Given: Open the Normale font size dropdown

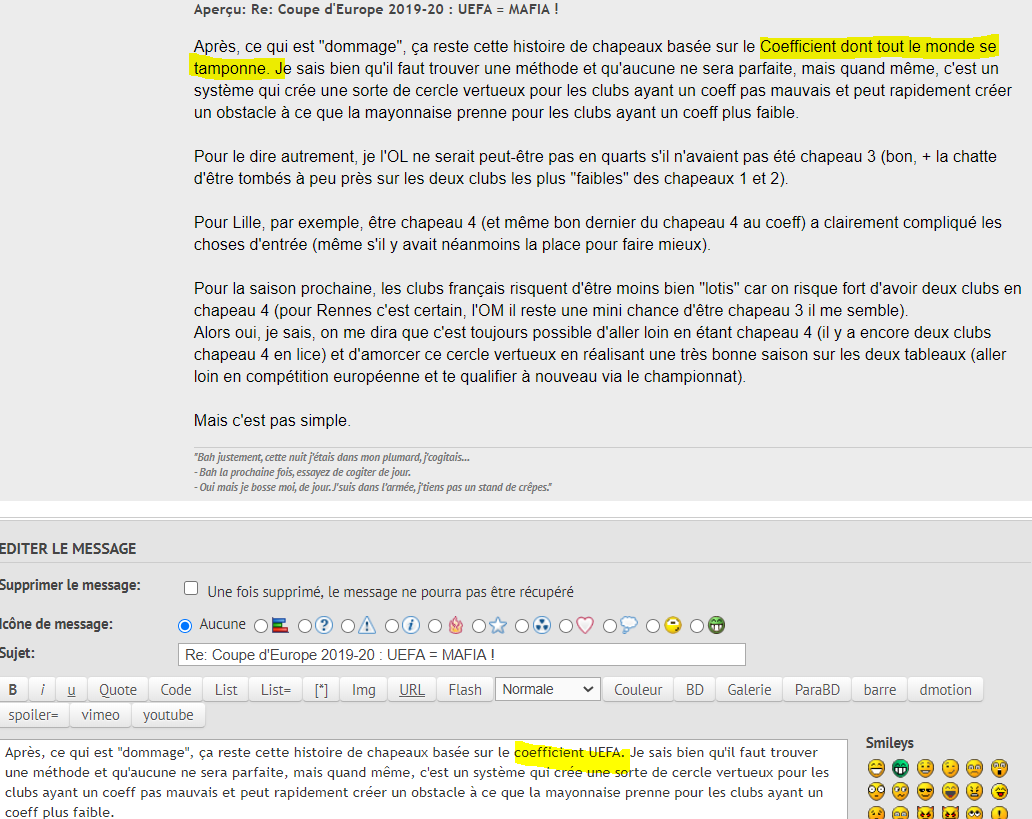Looking at the screenshot, I should click(546, 689).
